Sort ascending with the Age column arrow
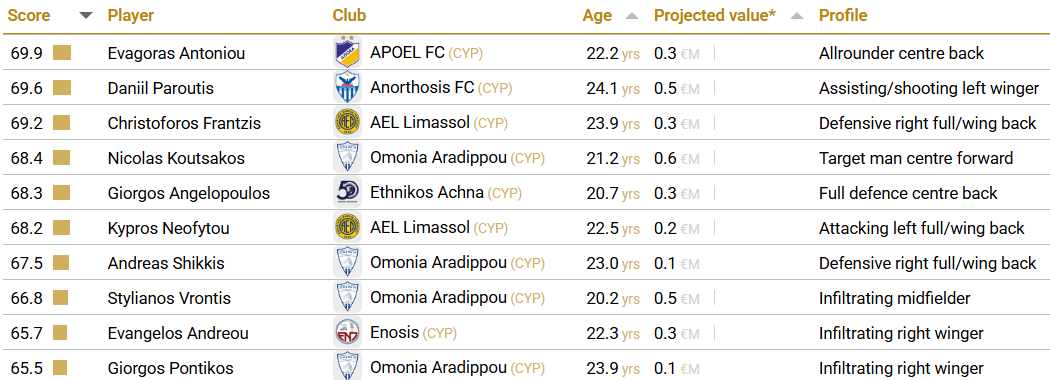The image size is (1050, 380). [x=631, y=16]
